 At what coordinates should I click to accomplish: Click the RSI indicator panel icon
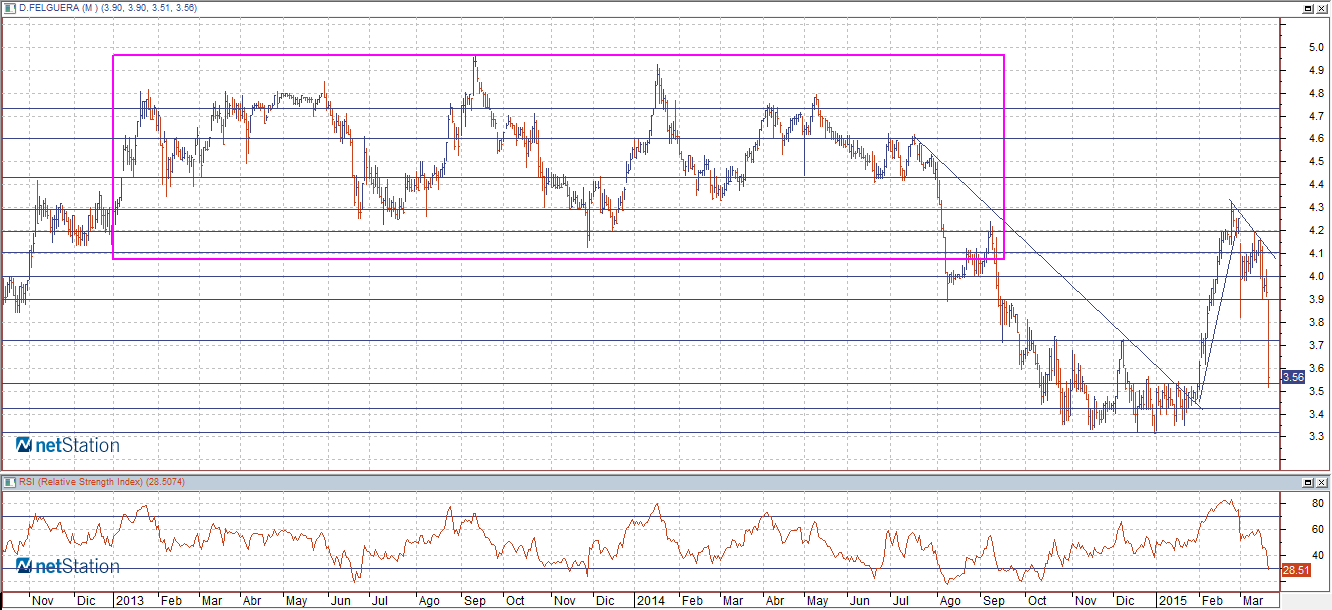[9, 482]
